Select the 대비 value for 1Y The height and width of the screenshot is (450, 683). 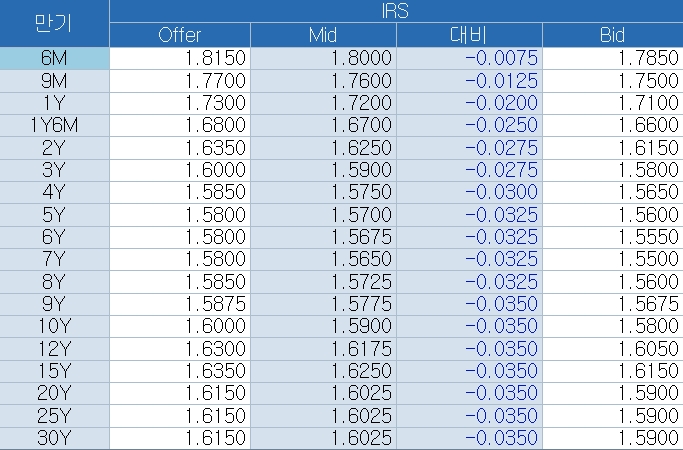[469, 102]
